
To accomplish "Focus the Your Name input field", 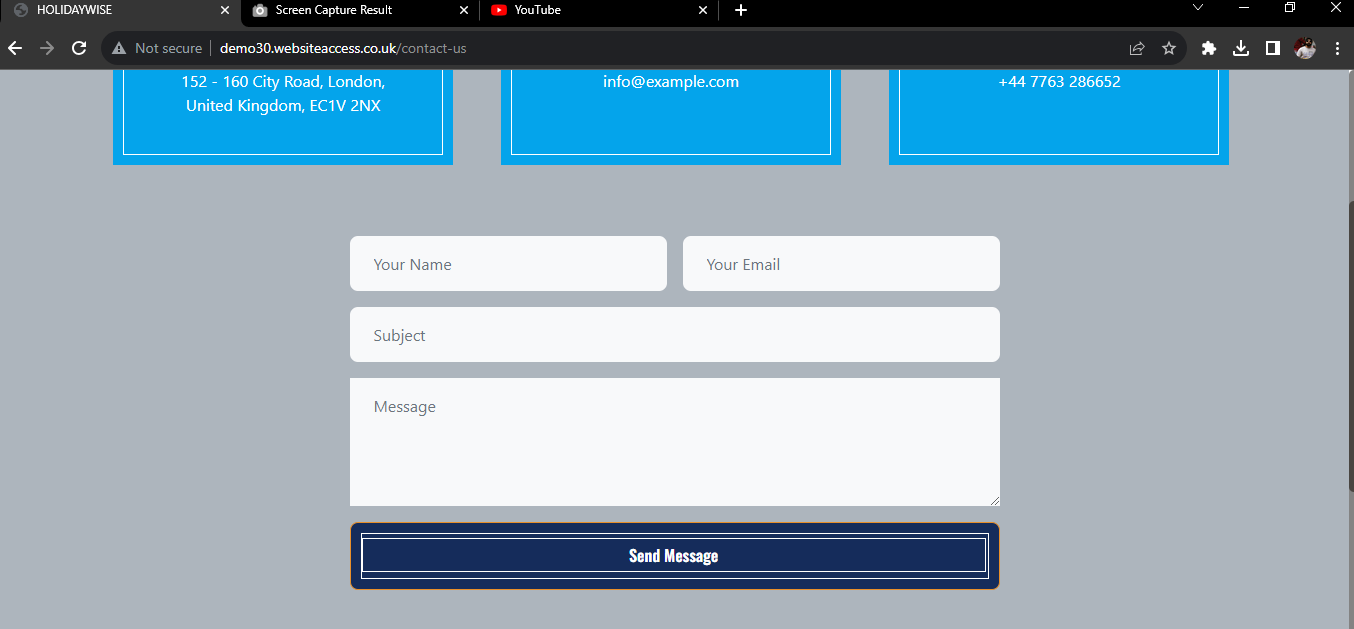I will [x=508, y=264].
